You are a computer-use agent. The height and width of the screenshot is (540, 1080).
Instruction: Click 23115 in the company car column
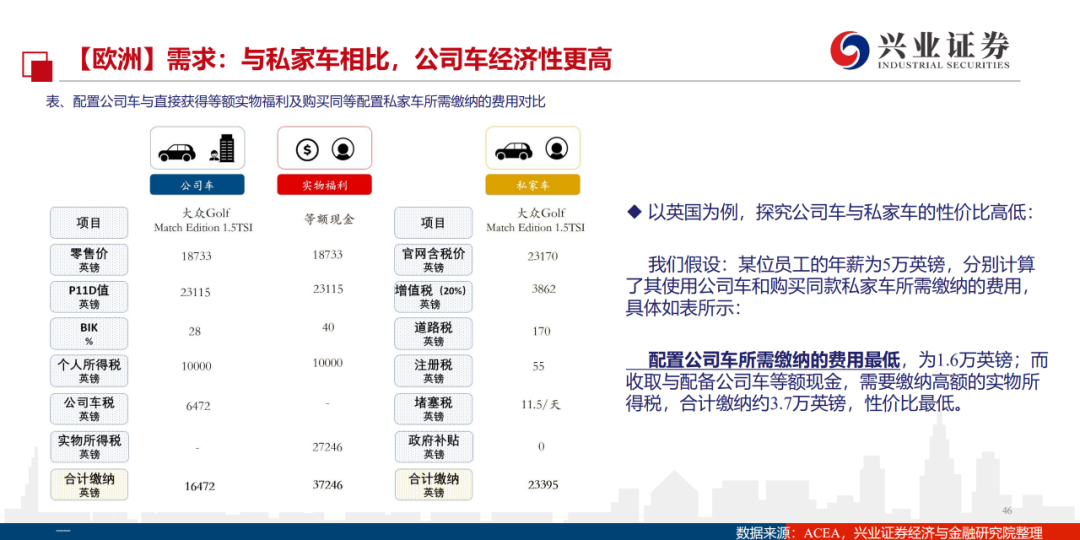196,292
